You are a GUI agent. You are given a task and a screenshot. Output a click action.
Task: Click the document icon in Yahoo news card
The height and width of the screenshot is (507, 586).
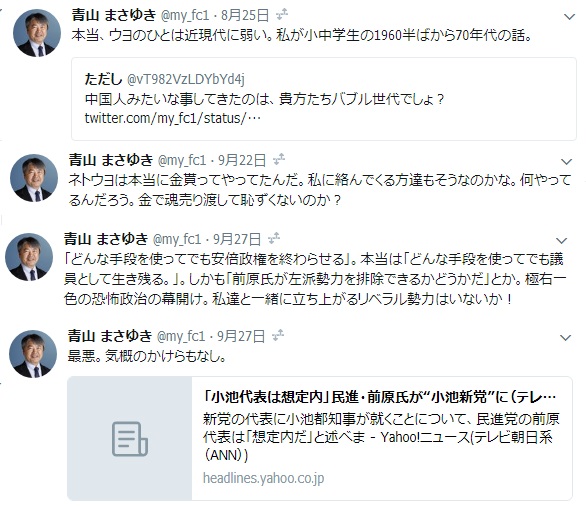pyautogui.click(x=130, y=439)
